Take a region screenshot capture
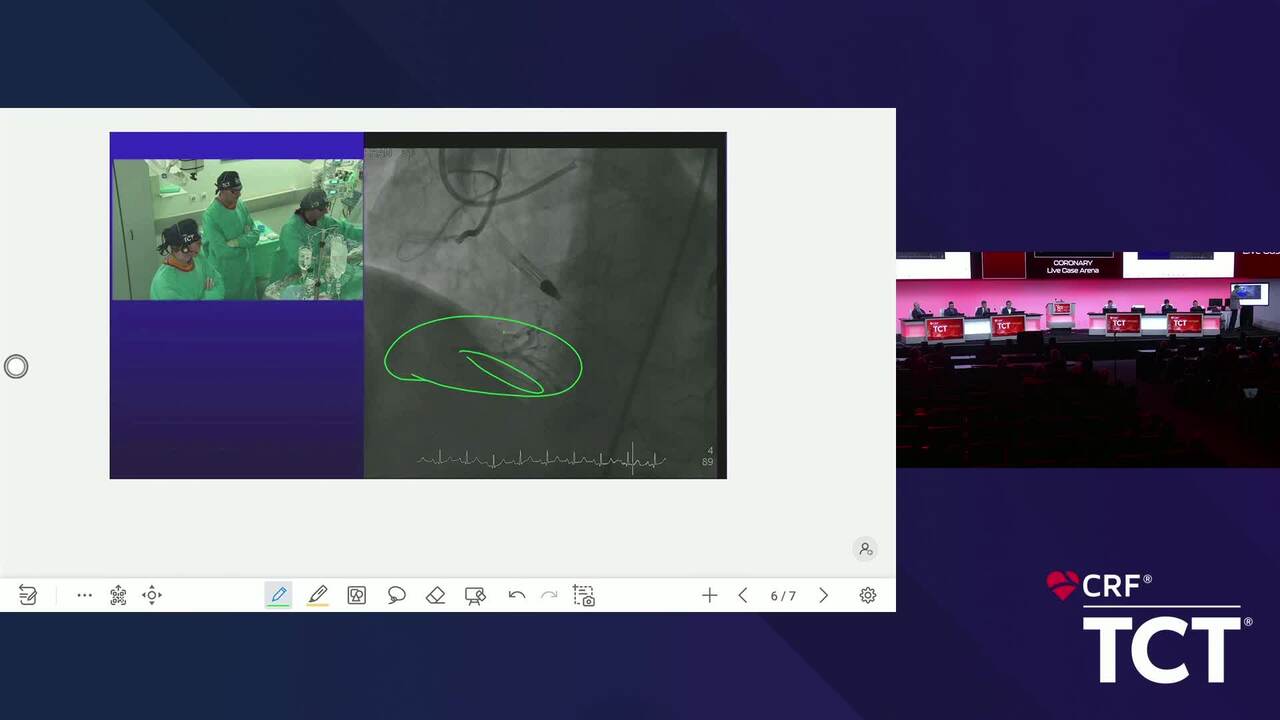Image resolution: width=1280 pixels, height=720 pixels. pyautogui.click(x=584, y=595)
